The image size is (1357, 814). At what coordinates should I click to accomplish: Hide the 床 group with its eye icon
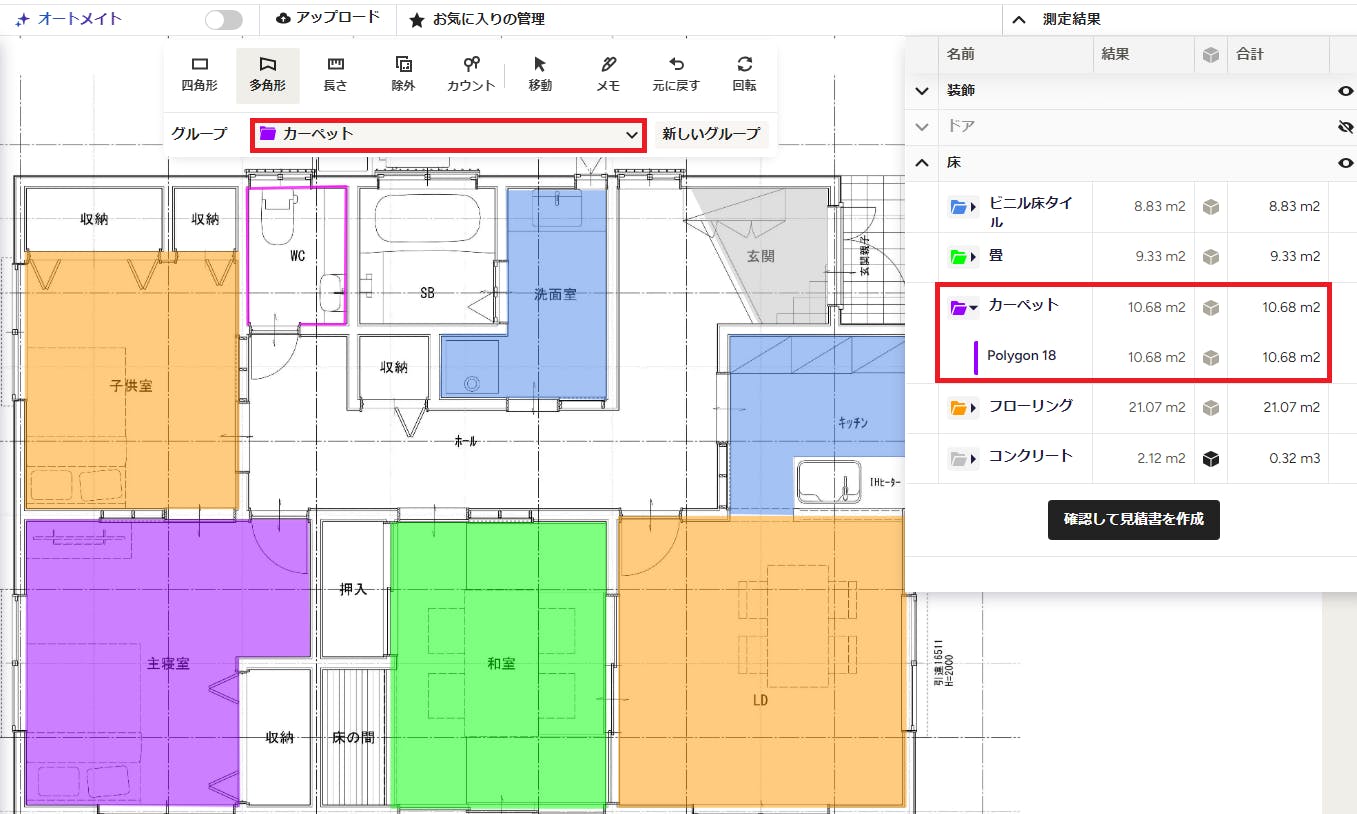1345,163
